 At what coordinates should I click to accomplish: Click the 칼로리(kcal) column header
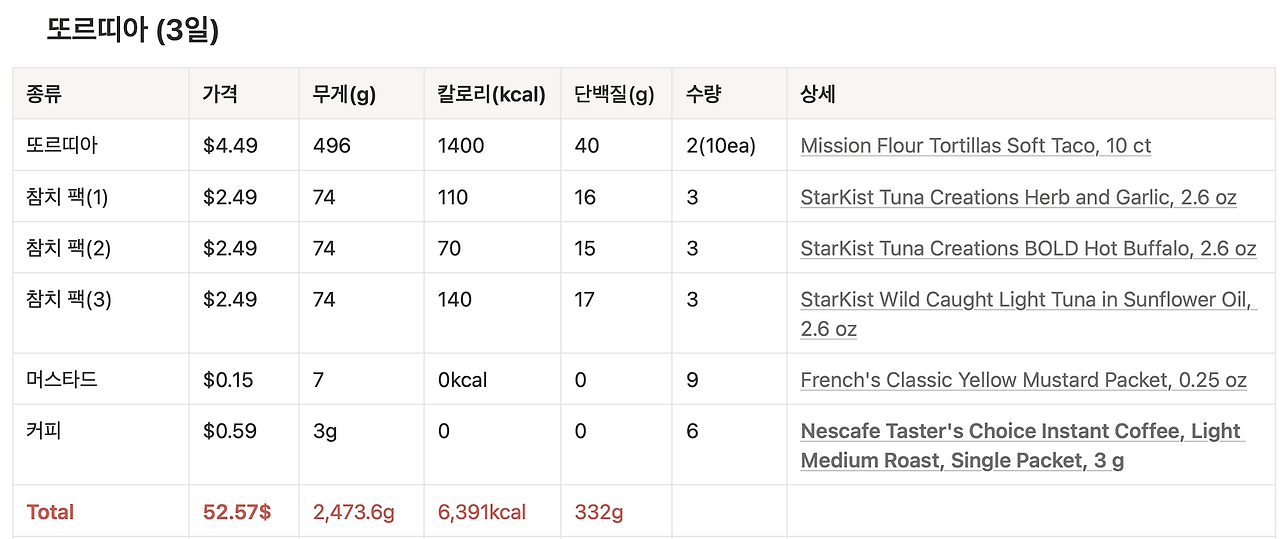491,95
